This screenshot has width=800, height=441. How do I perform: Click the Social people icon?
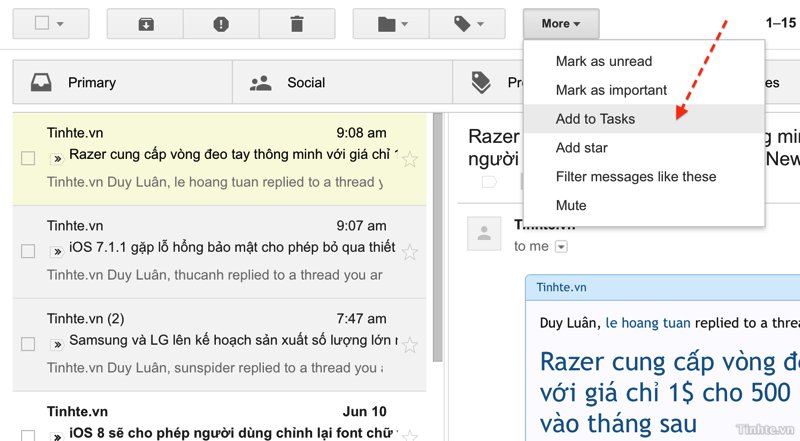(x=261, y=83)
